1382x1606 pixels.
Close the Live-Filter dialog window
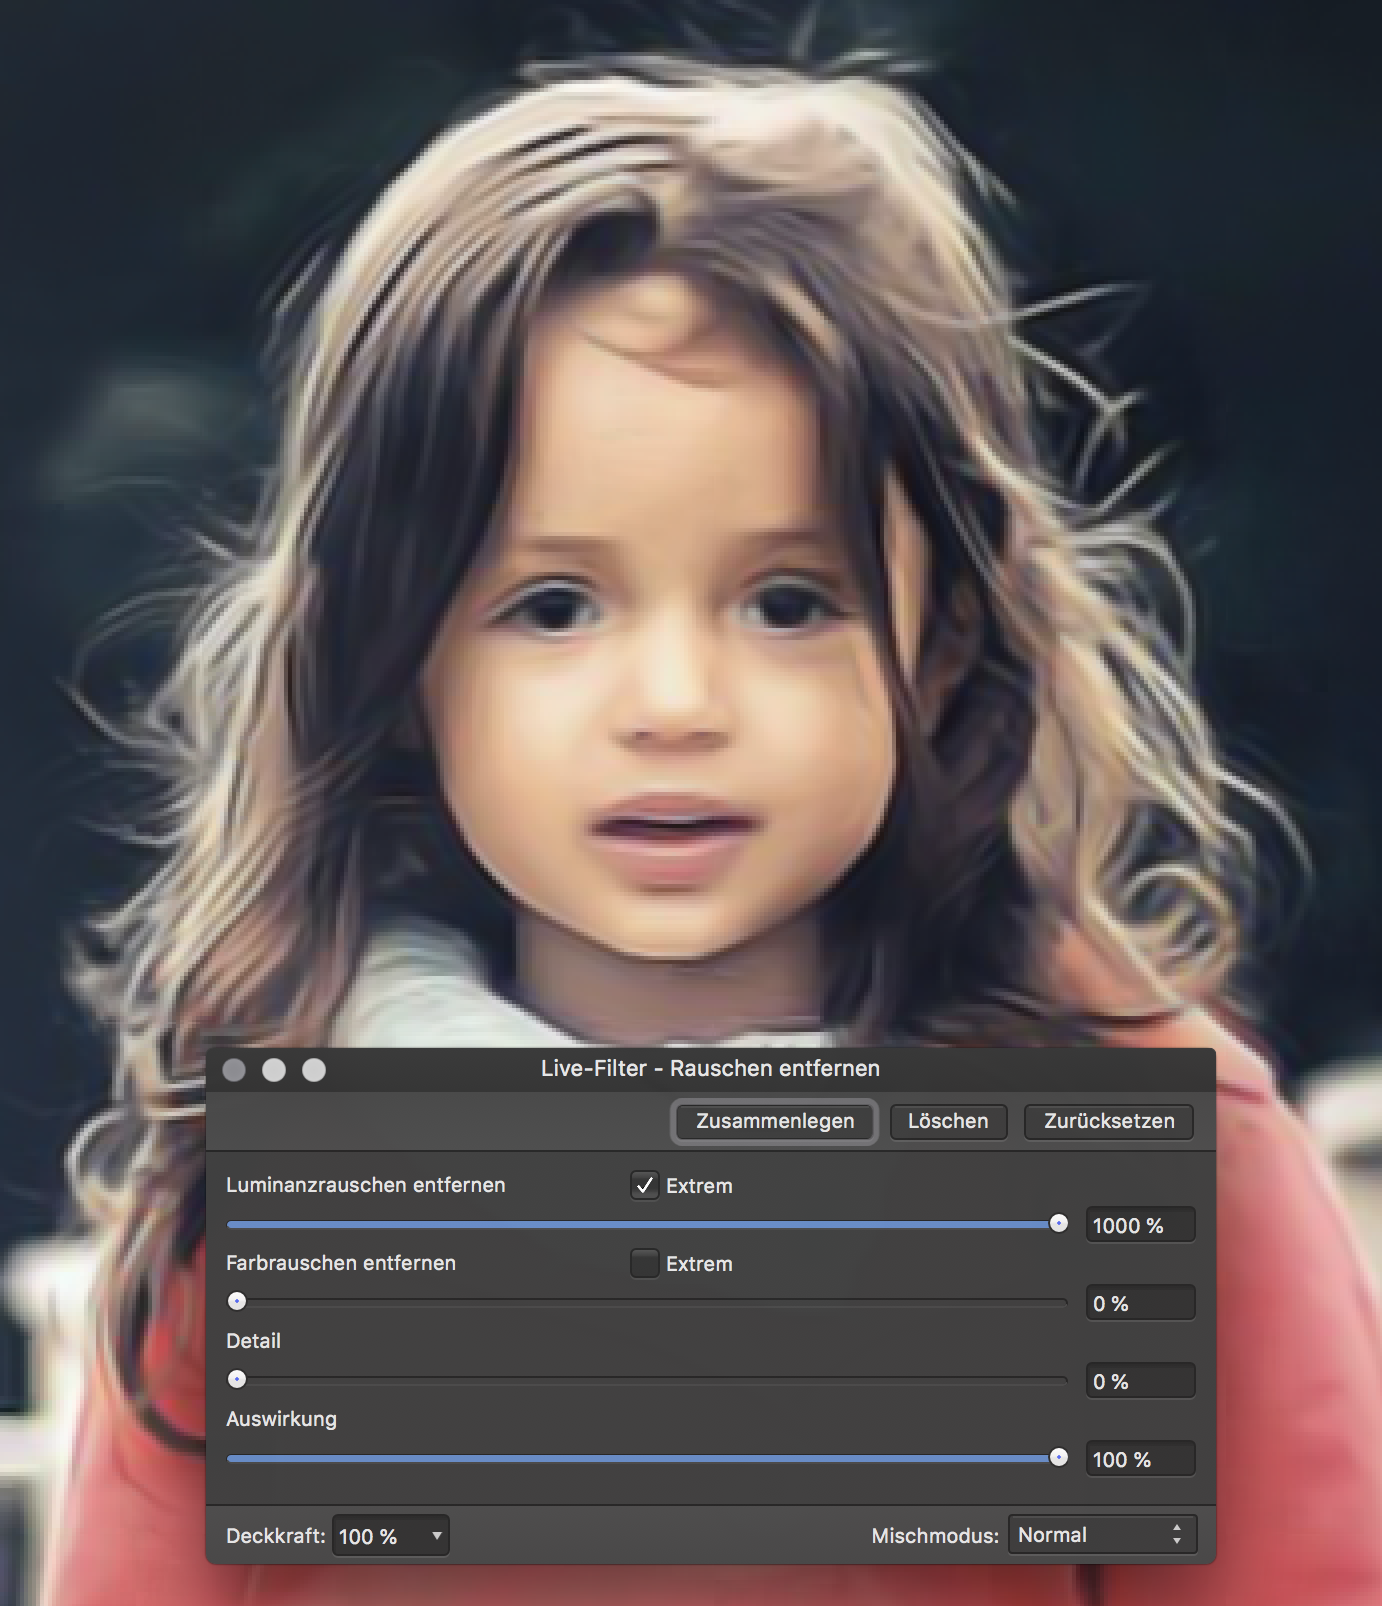point(234,1070)
